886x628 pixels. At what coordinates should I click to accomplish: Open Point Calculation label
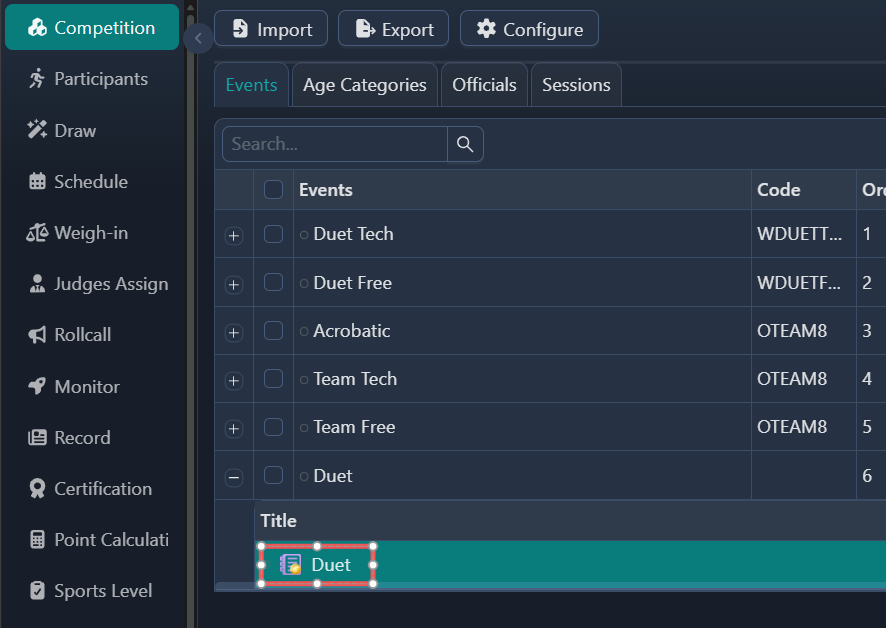pos(111,540)
